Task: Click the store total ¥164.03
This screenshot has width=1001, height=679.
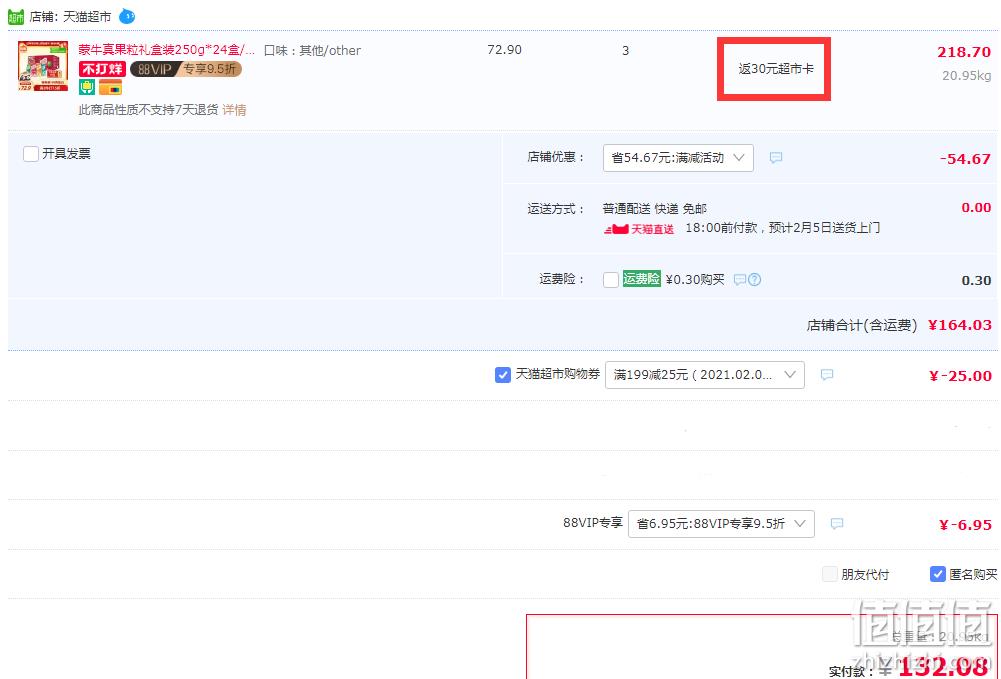Action: pyautogui.click(x=960, y=325)
